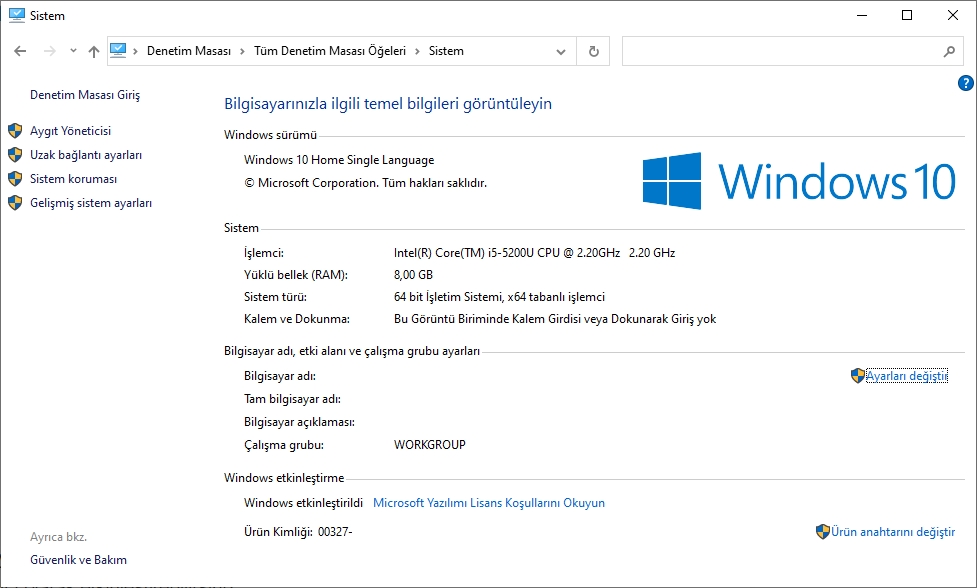This screenshot has width=977, height=588.
Task: Open Güvenlik ve Bakım link
Action: tap(79, 560)
